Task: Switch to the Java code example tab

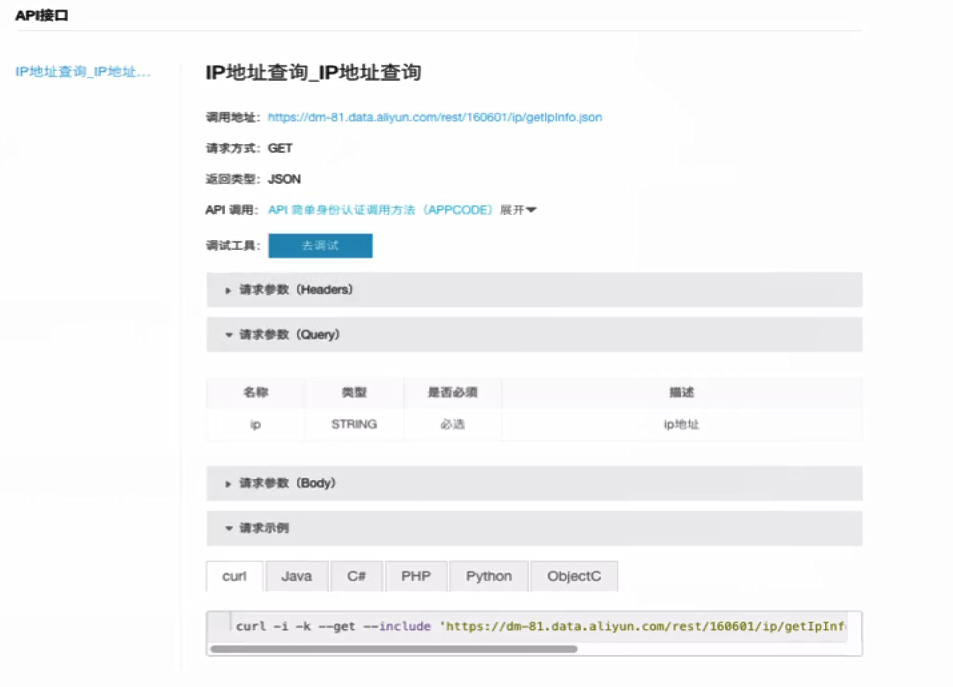Action: click(296, 576)
